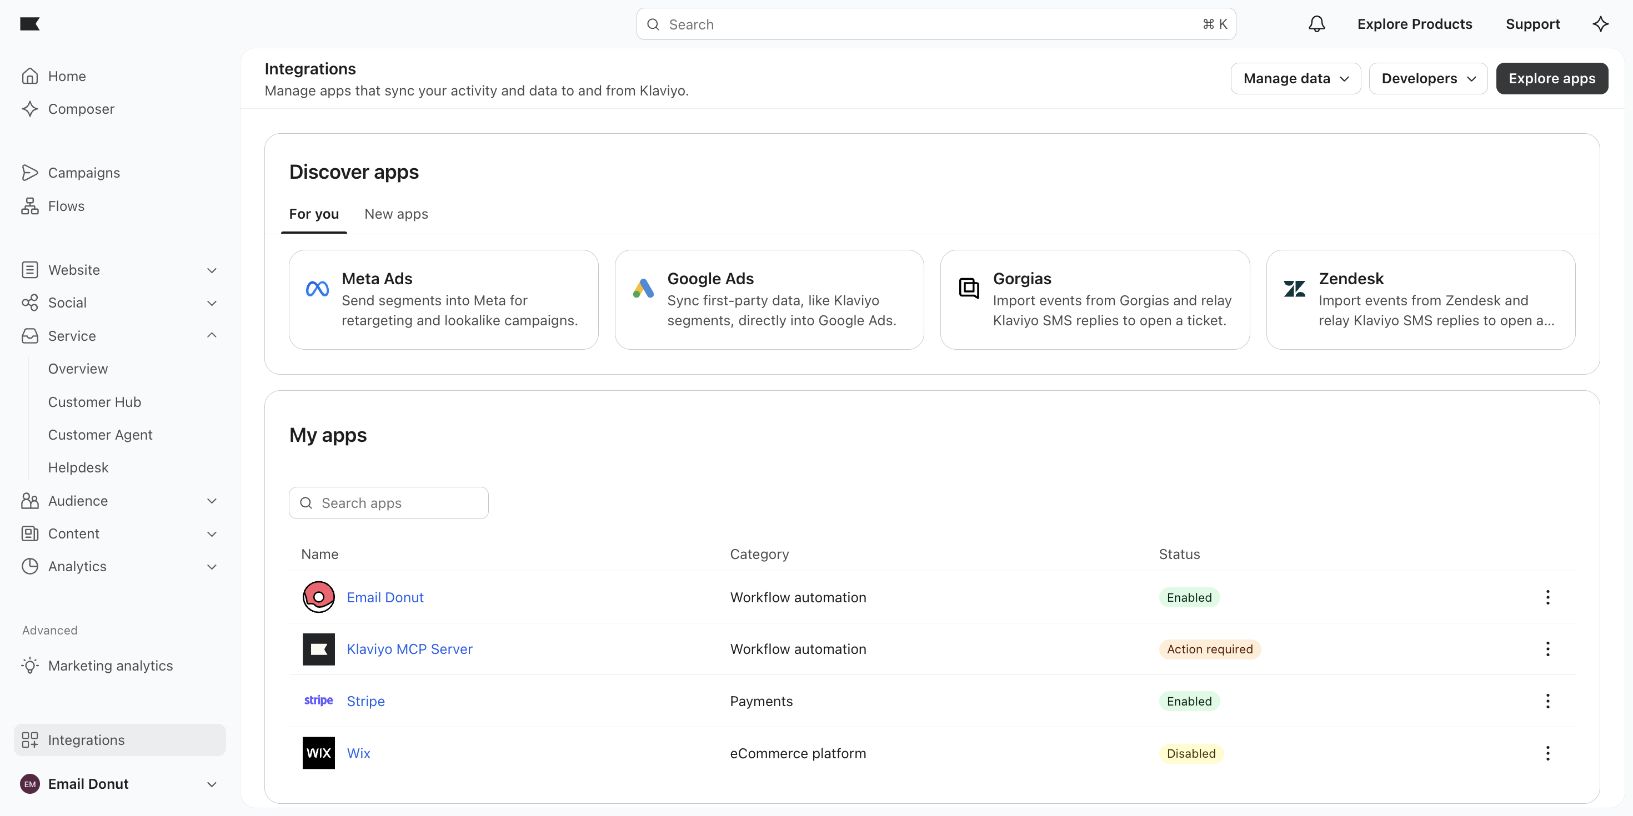
Task: Open more options for Klaviyo MCP Server
Action: 1548,649
